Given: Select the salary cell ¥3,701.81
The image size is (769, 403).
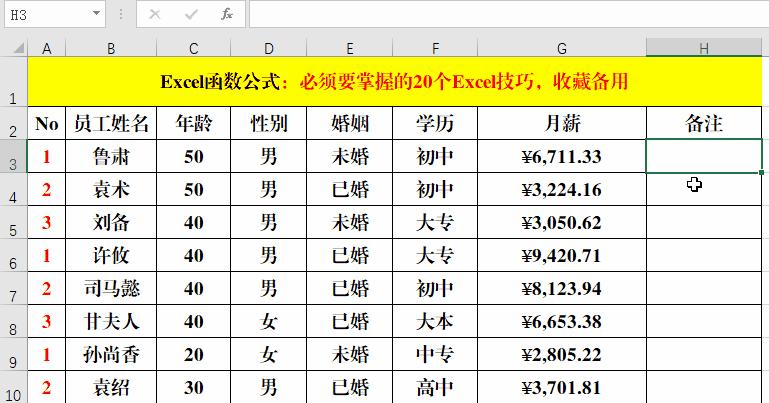Looking at the screenshot, I should click(x=562, y=387).
